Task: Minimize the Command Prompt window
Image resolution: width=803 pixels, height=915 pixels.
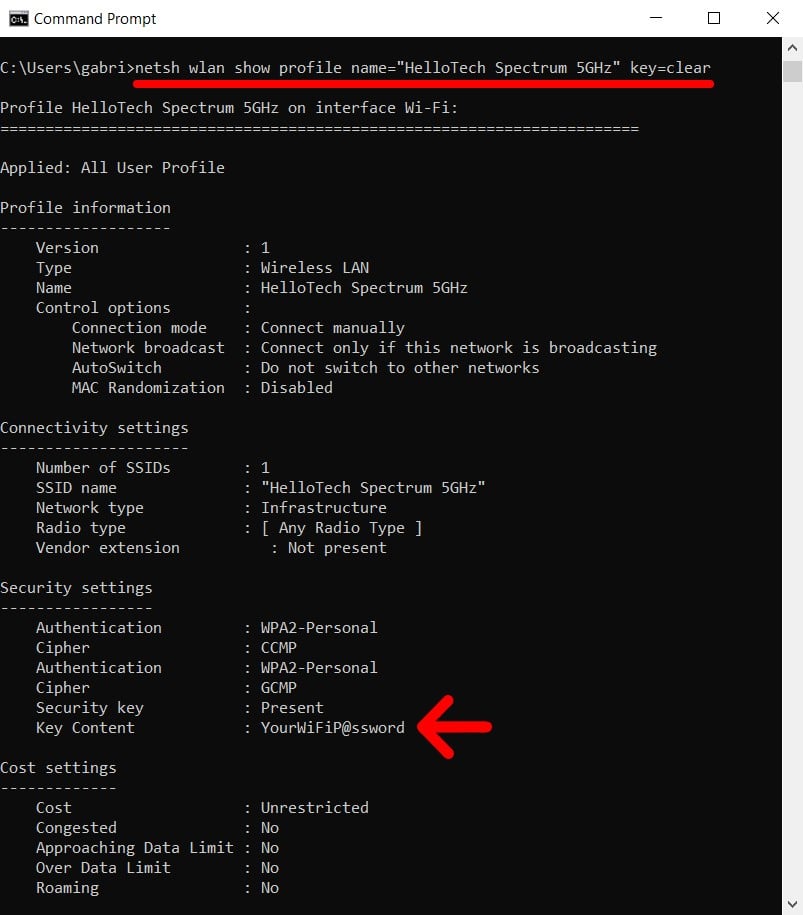Action: (656, 18)
